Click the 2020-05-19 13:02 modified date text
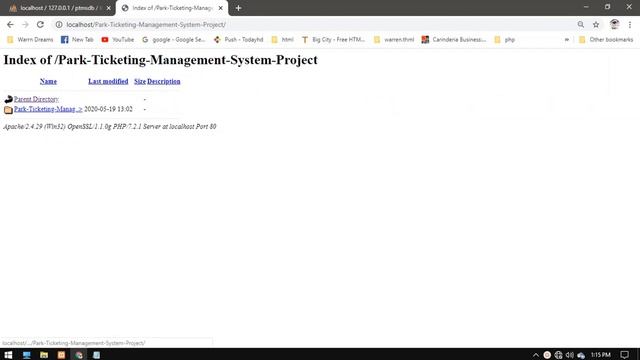Screen dimensions: 640x360 coord(108,109)
